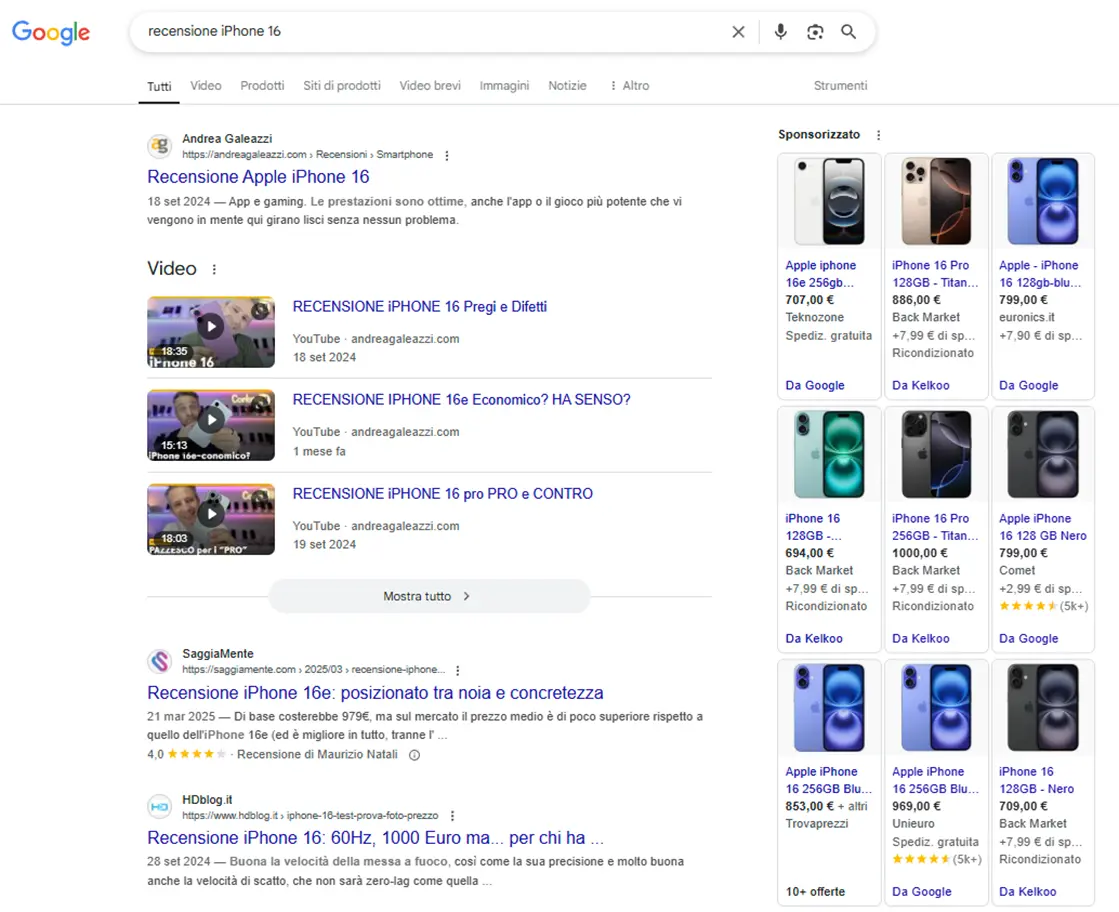Open Unieuro iPhone 16 256GB Blu image
The image size is (1119, 912).
tap(936, 708)
